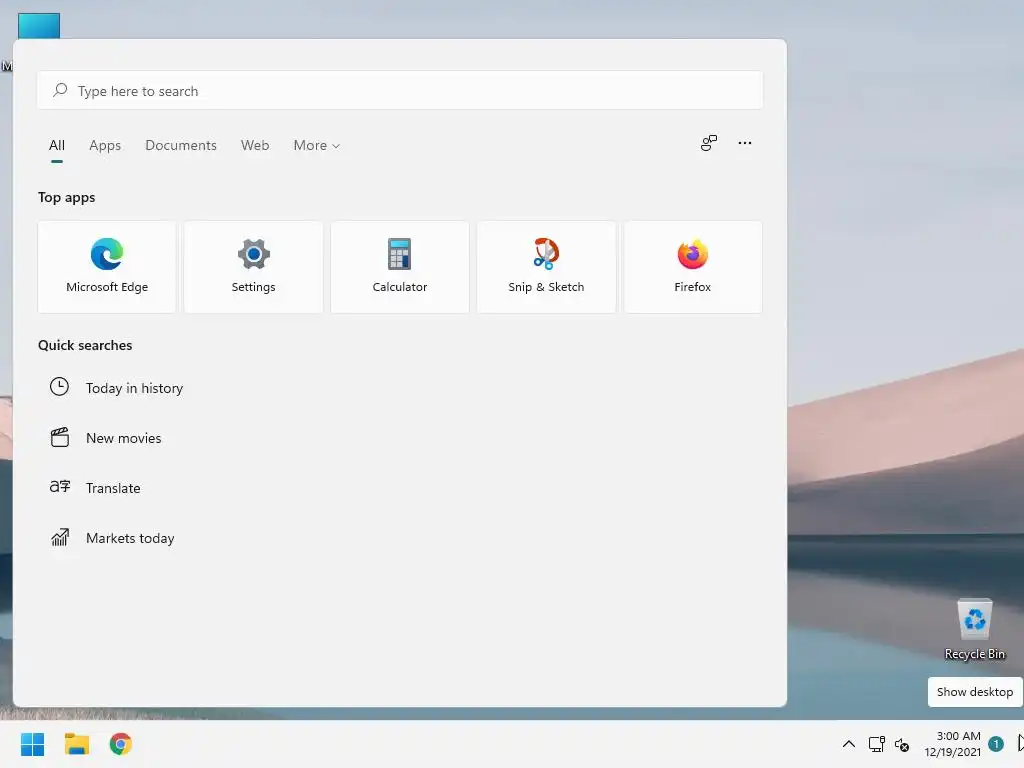Image resolution: width=1024 pixels, height=768 pixels.
Task: Open Recycle Bin on the desktop
Action: (974, 629)
